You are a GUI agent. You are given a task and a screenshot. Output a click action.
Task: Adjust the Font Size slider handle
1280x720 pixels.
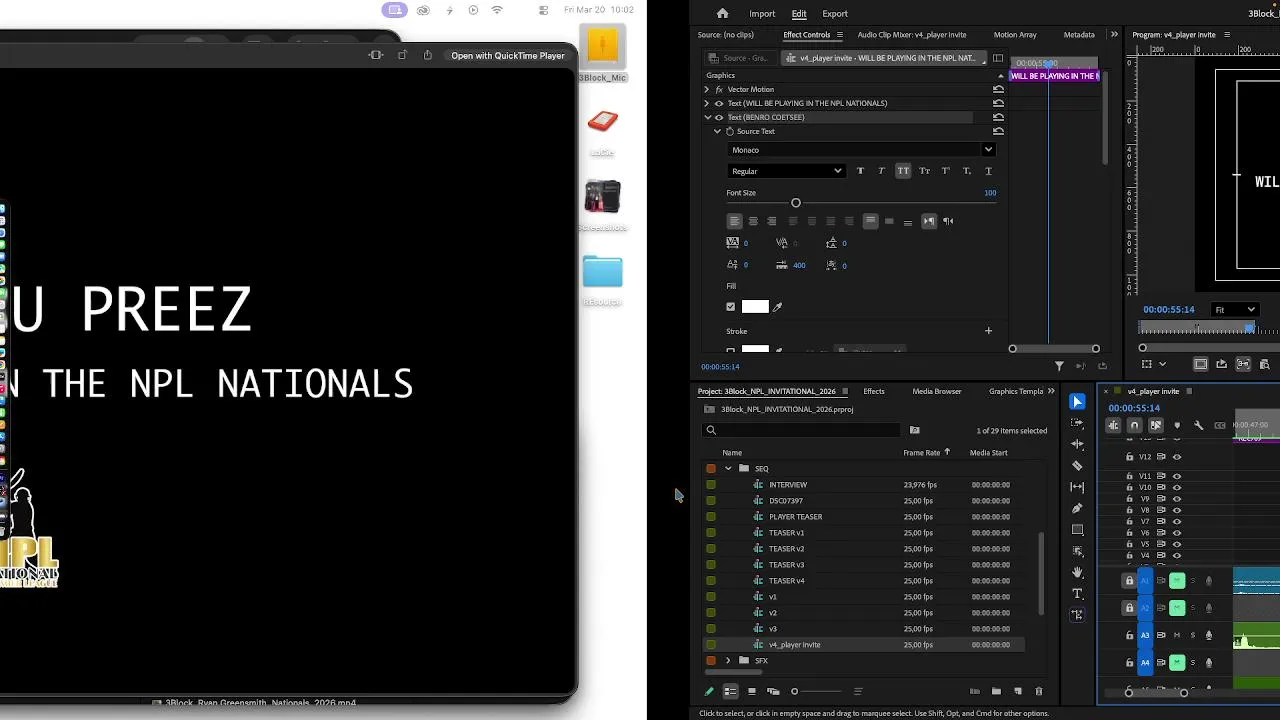pos(796,203)
